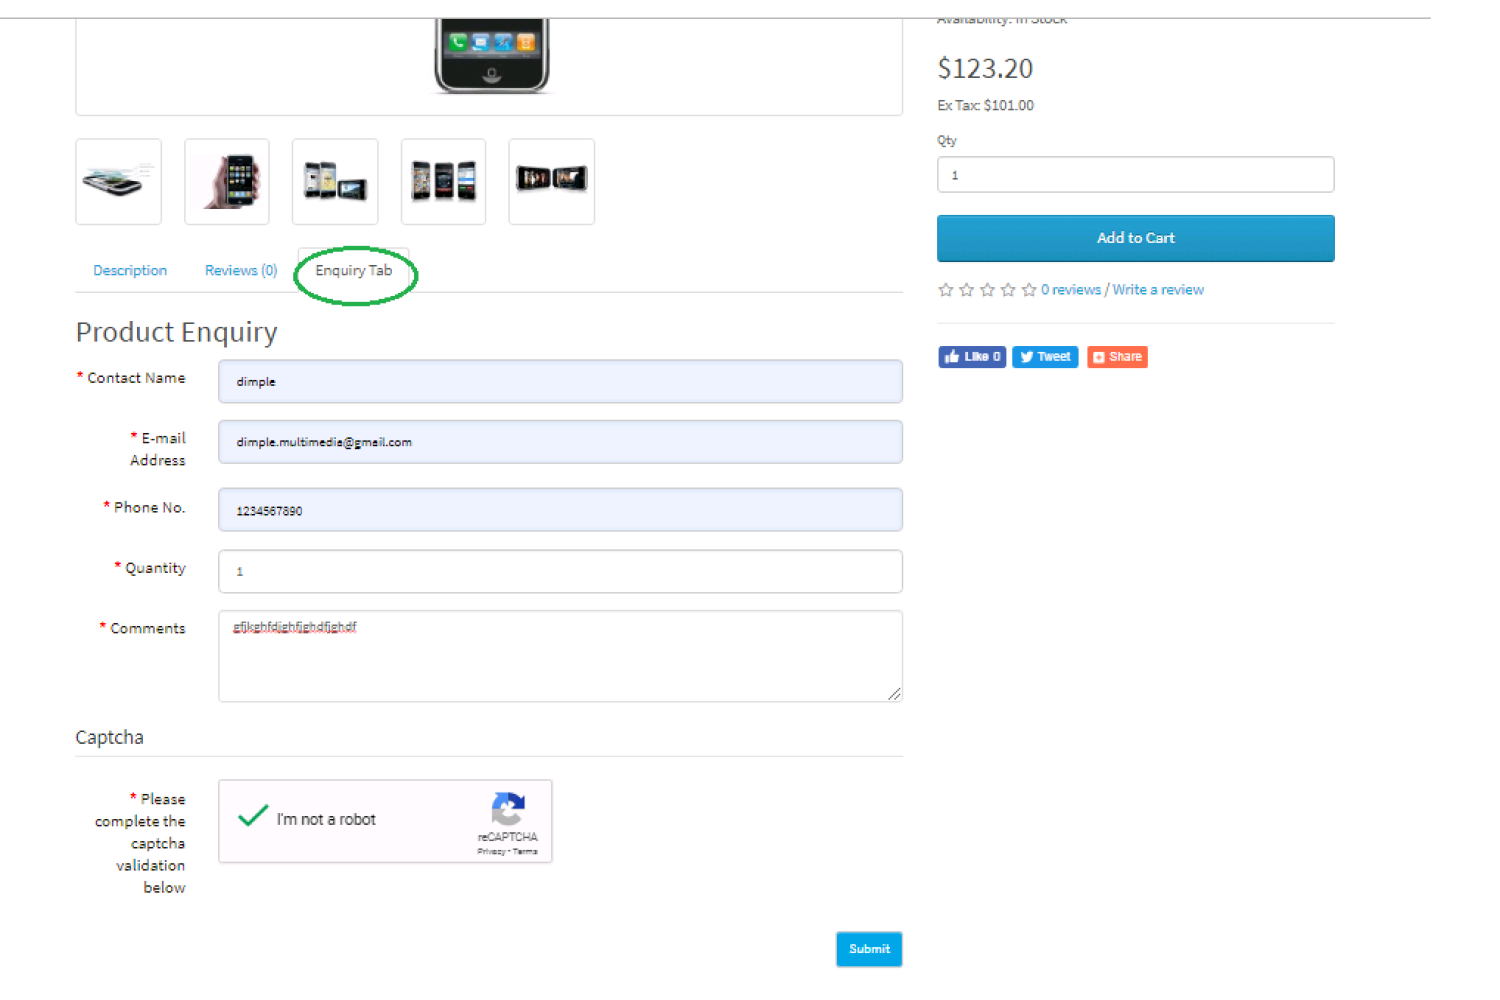Click the Add to Cart button

pyautogui.click(x=1135, y=238)
